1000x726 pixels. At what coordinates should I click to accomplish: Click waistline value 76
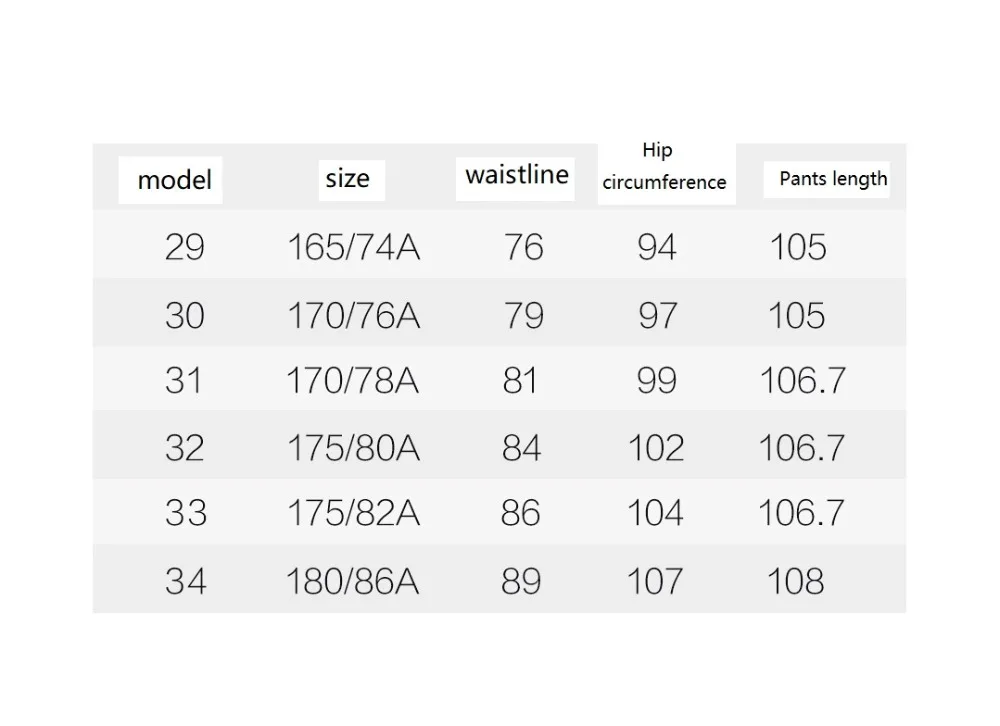(x=524, y=247)
